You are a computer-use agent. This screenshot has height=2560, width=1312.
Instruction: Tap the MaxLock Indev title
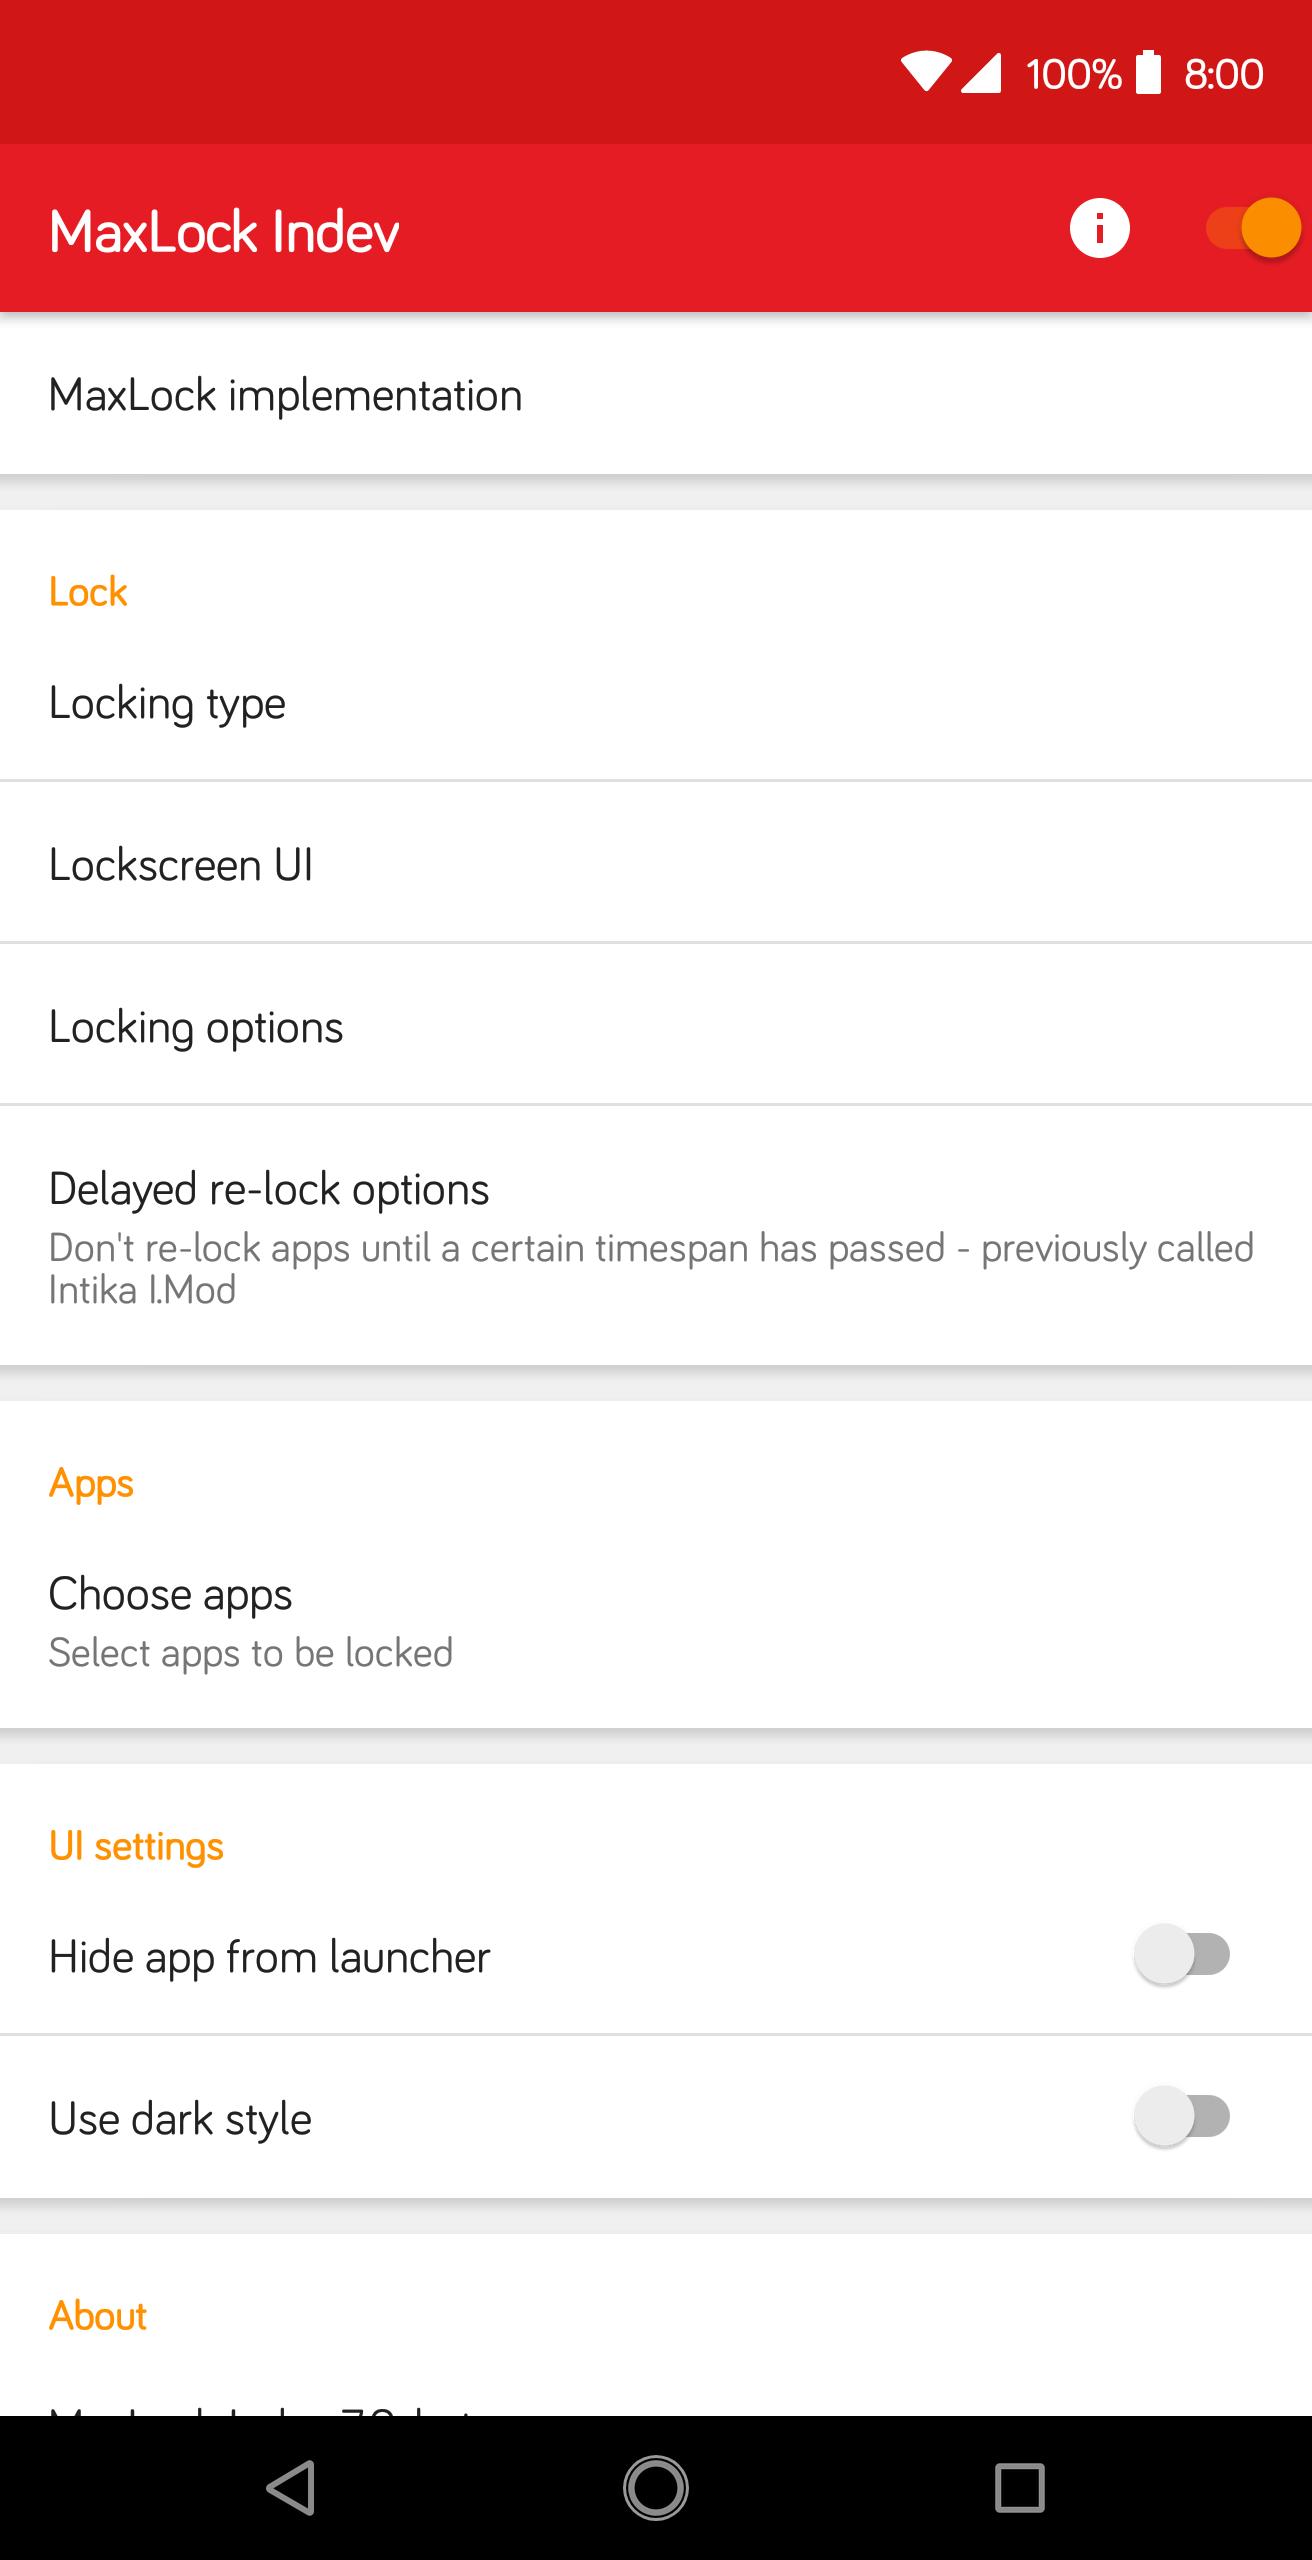click(224, 232)
